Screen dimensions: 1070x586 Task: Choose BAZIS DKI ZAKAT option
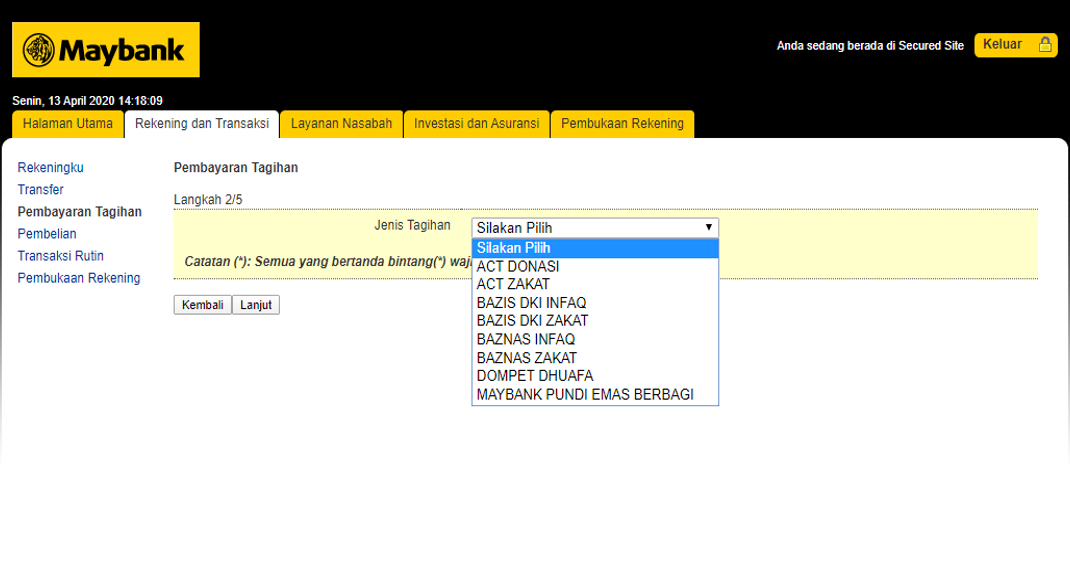coord(595,321)
